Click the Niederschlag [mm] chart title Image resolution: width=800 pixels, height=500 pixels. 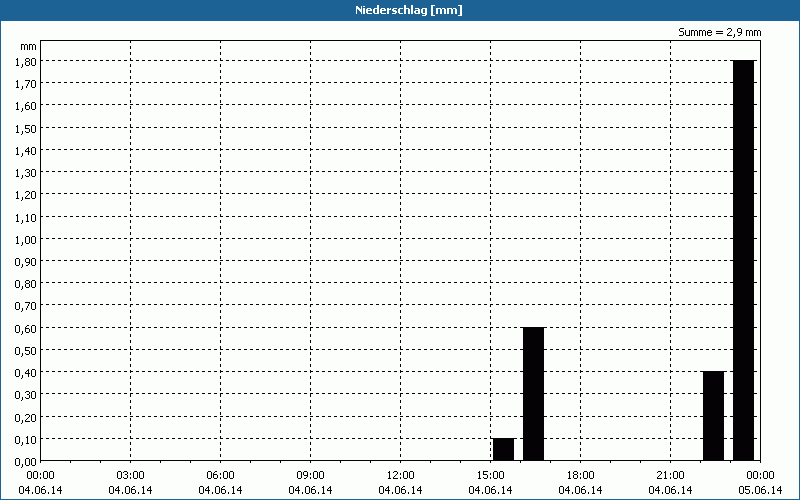(x=409, y=10)
